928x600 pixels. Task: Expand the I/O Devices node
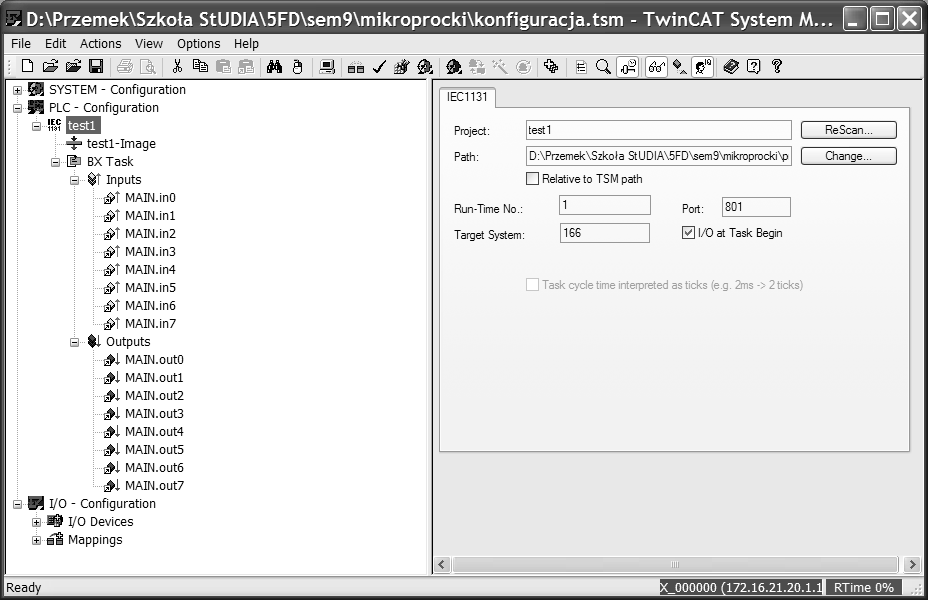point(37,522)
